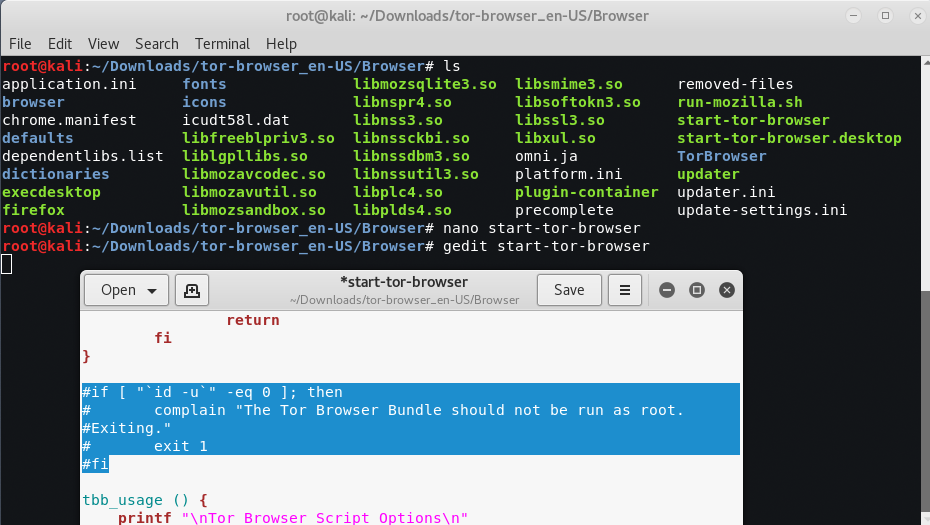Click the 'defaults' directory name
Screen dimensions: 930x525
(38, 138)
